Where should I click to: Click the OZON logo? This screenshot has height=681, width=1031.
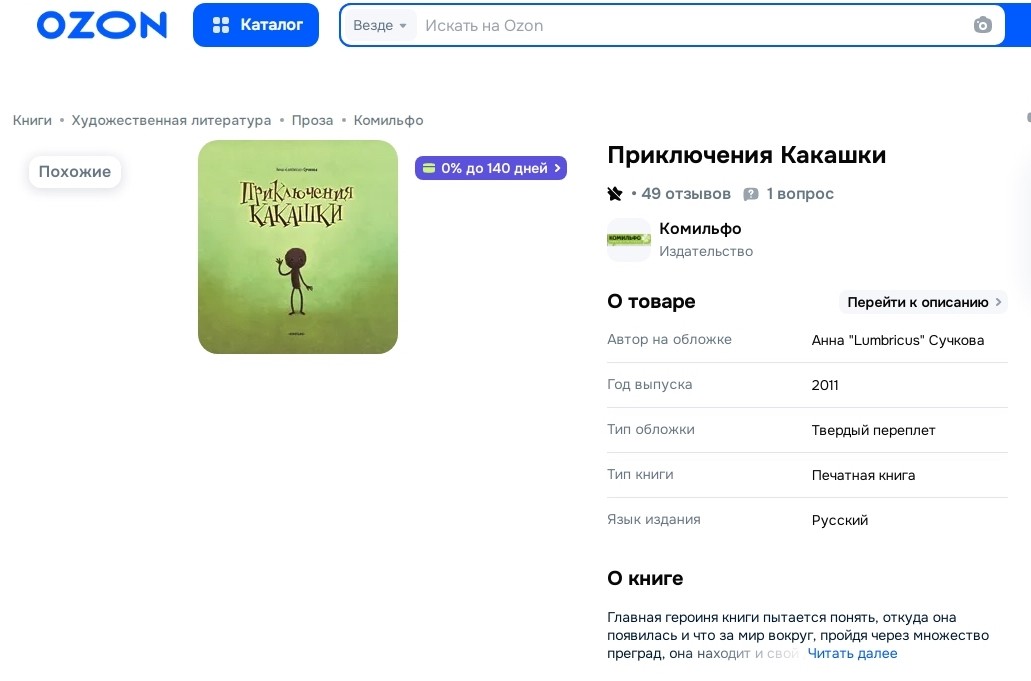[x=102, y=25]
